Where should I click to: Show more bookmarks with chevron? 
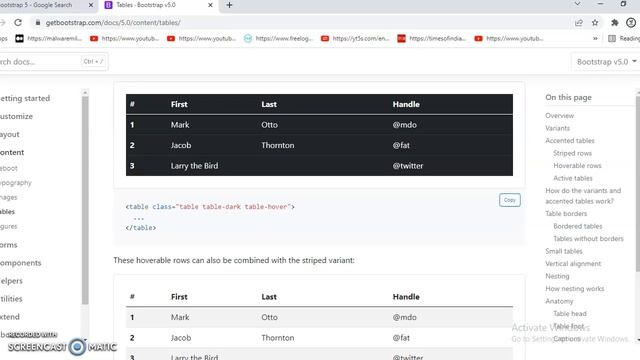(x=595, y=38)
